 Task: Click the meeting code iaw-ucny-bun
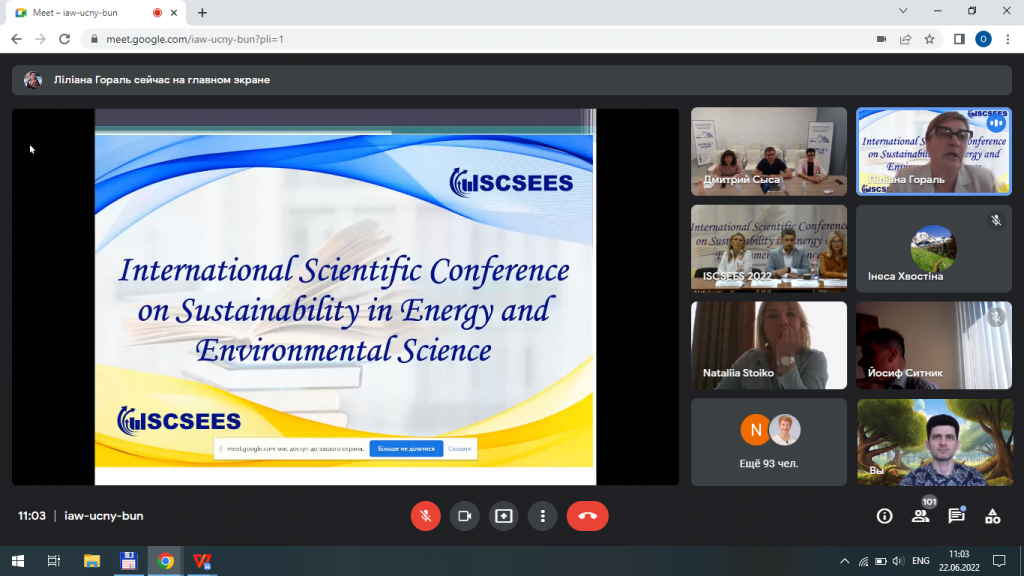coord(104,516)
